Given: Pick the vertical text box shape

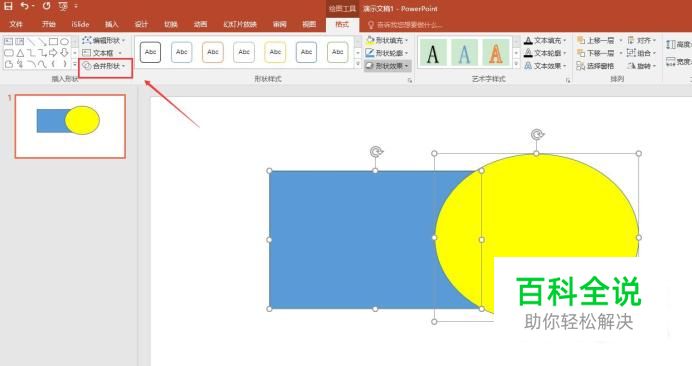Looking at the screenshot, I should pyautogui.click(x=19, y=42).
